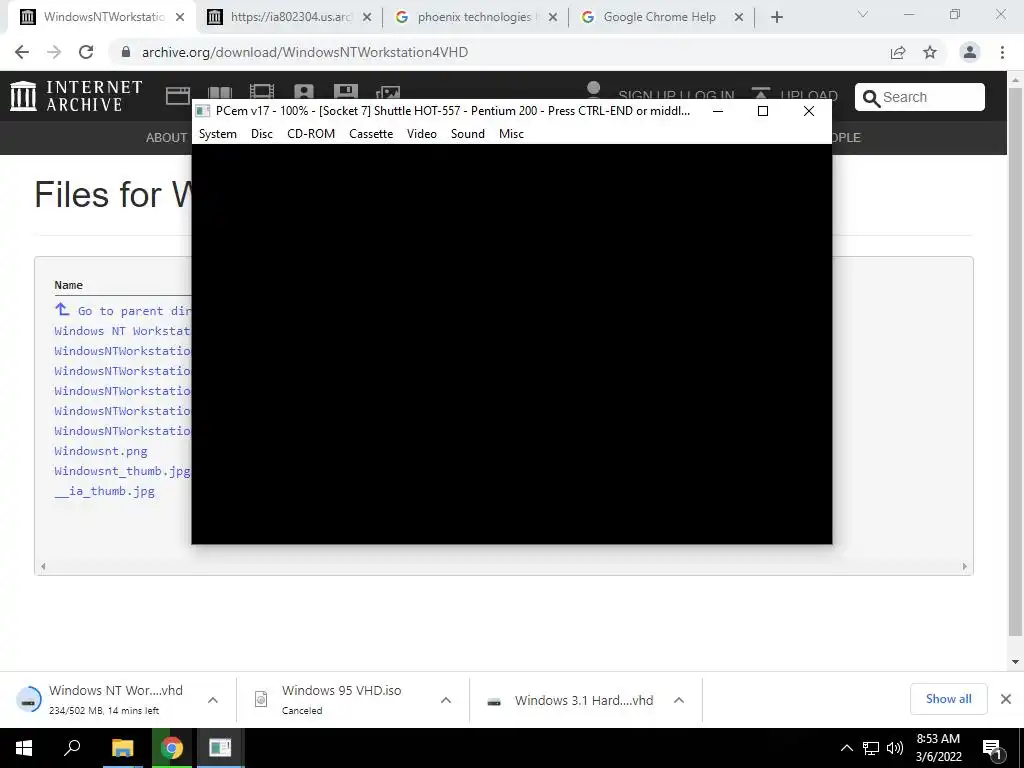Open the Sound menu in PCem
The width and height of the screenshot is (1024, 768).
468,134
